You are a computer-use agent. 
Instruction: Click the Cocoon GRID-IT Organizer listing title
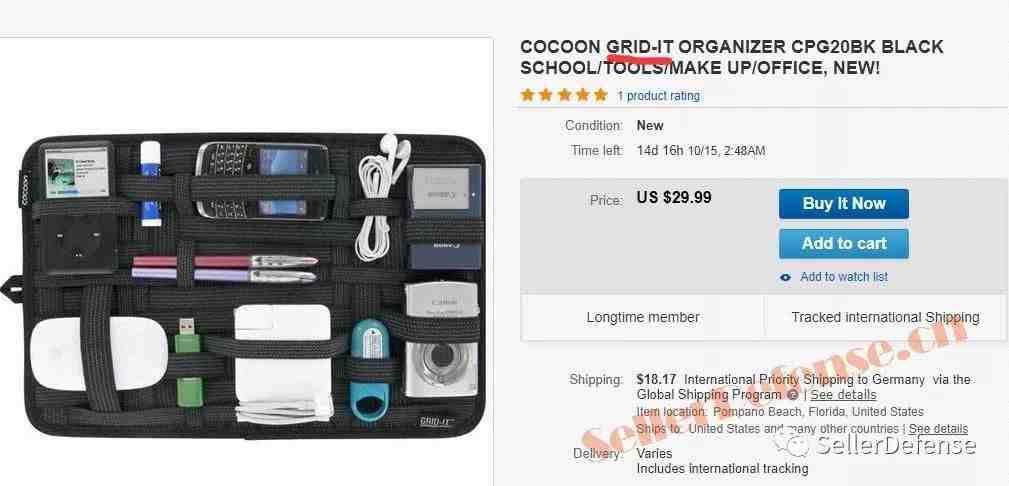732,57
